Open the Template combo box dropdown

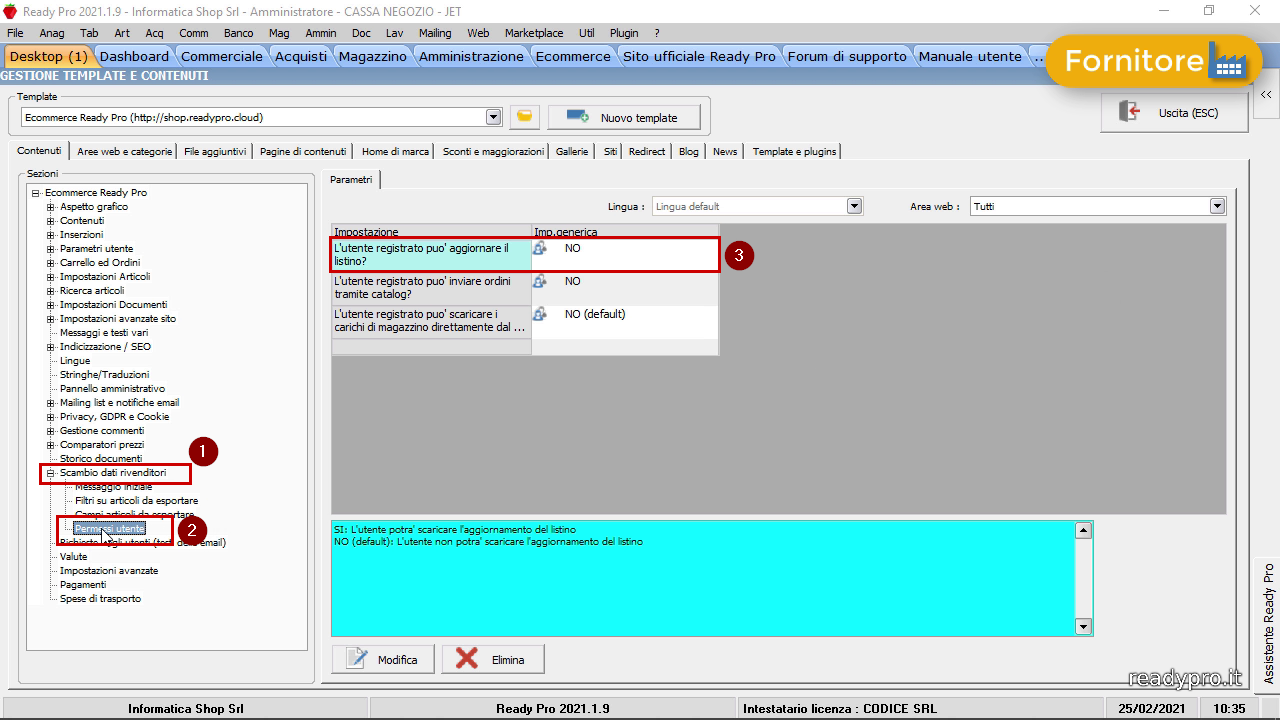coord(493,117)
